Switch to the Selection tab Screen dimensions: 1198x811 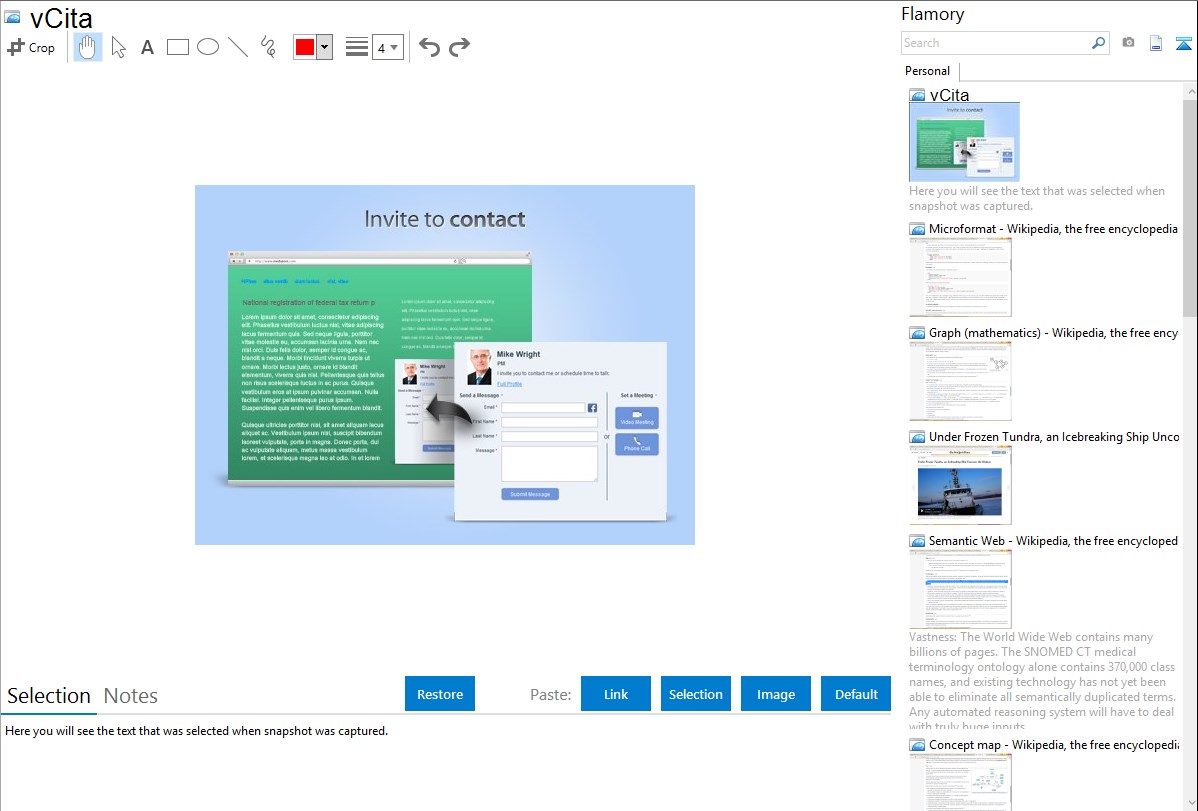click(x=49, y=696)
